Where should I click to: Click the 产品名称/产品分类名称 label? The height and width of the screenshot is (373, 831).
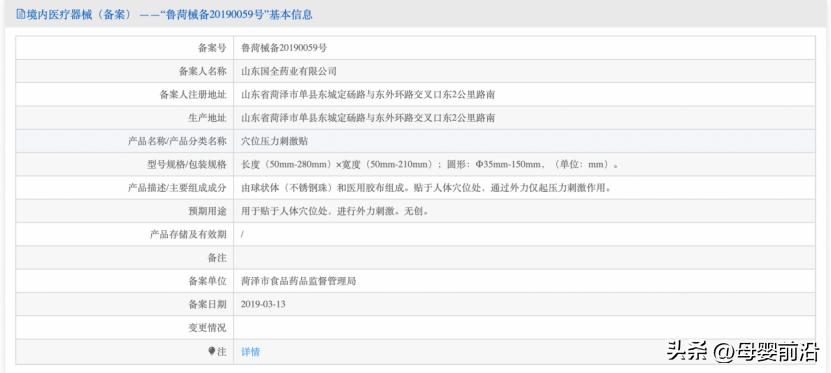pos(178,141)
